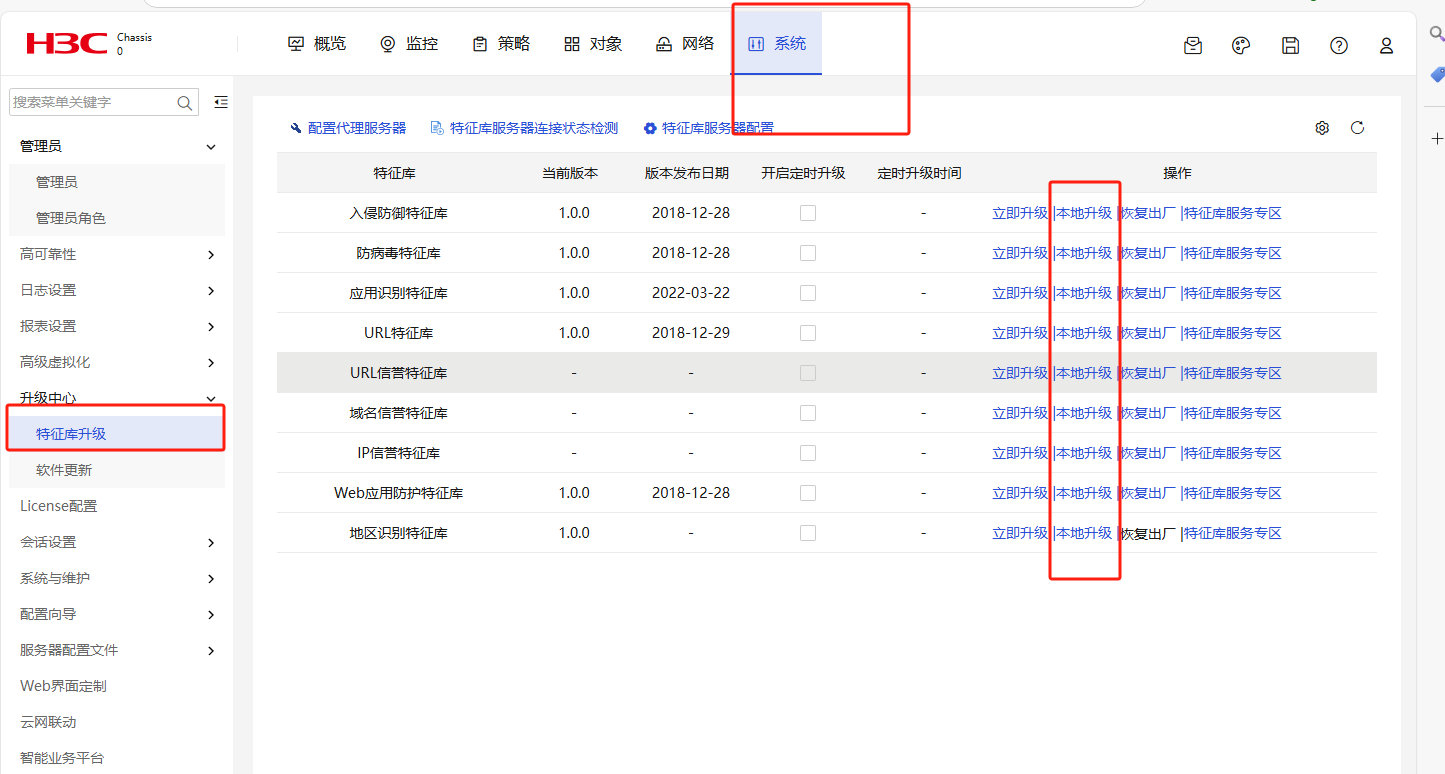The height and width of the screenshot is (774, 1445).
Task: Click the save configuration floppy icon
Action: 1290,45
